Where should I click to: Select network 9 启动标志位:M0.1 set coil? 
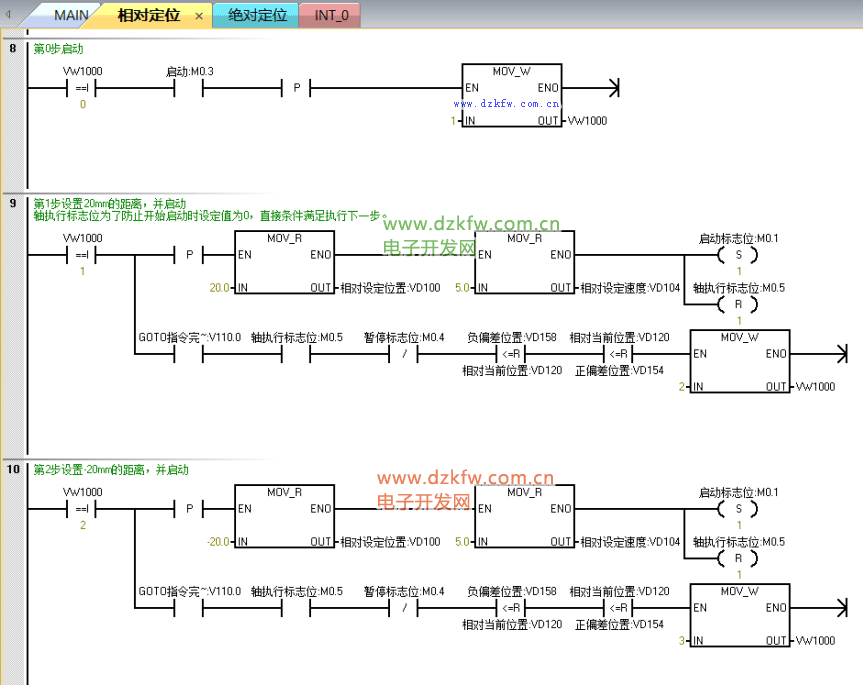(x=739, y=255)
